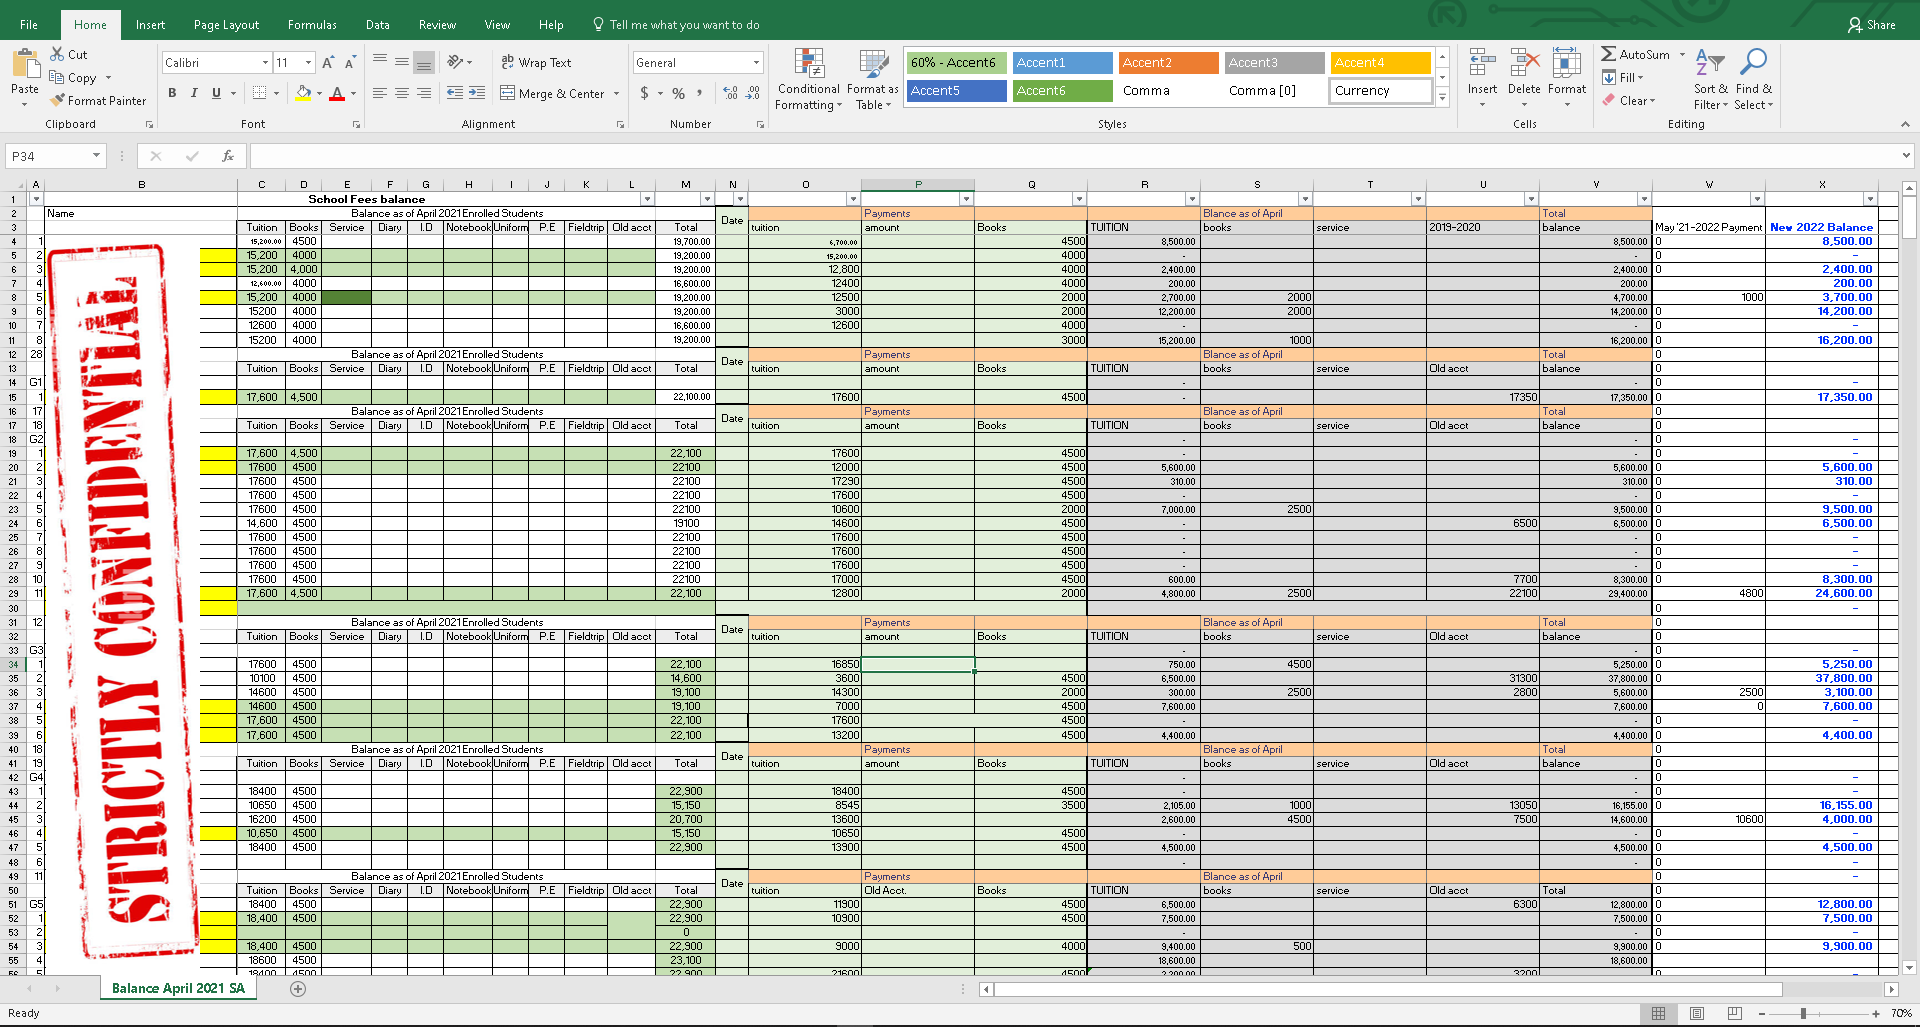
Task: Switch to the Data tab
Action: 378,25
